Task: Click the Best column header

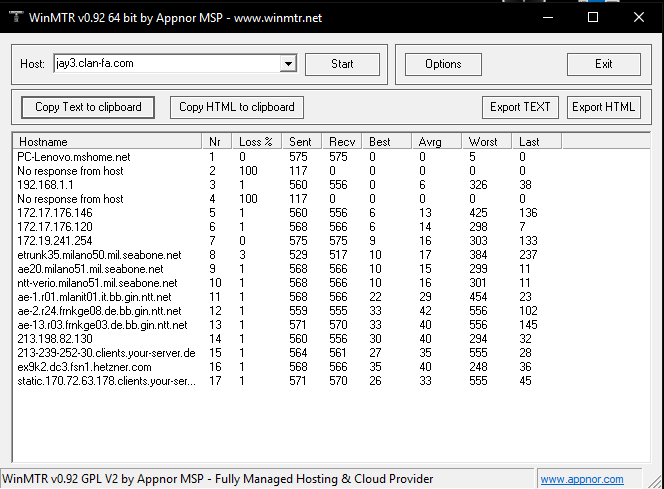Action: coord(387,142)
